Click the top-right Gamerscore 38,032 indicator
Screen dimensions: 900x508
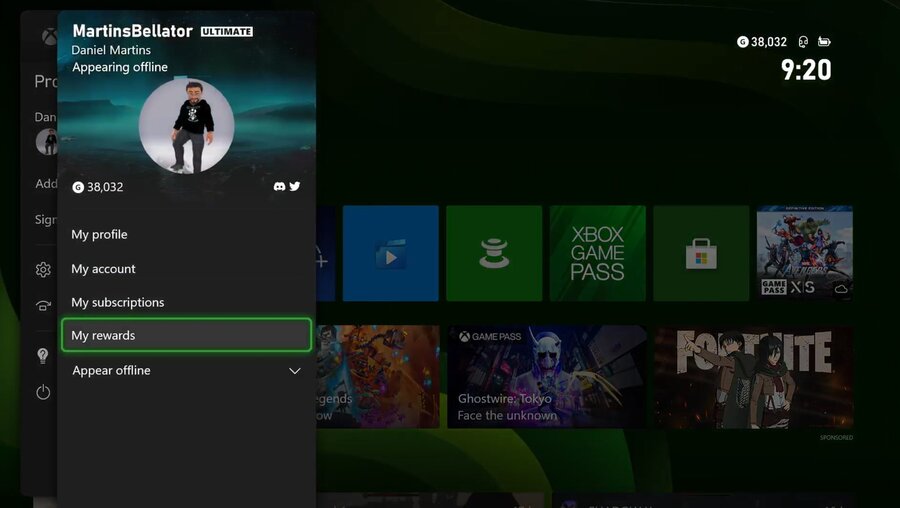[x=762, y=42]
